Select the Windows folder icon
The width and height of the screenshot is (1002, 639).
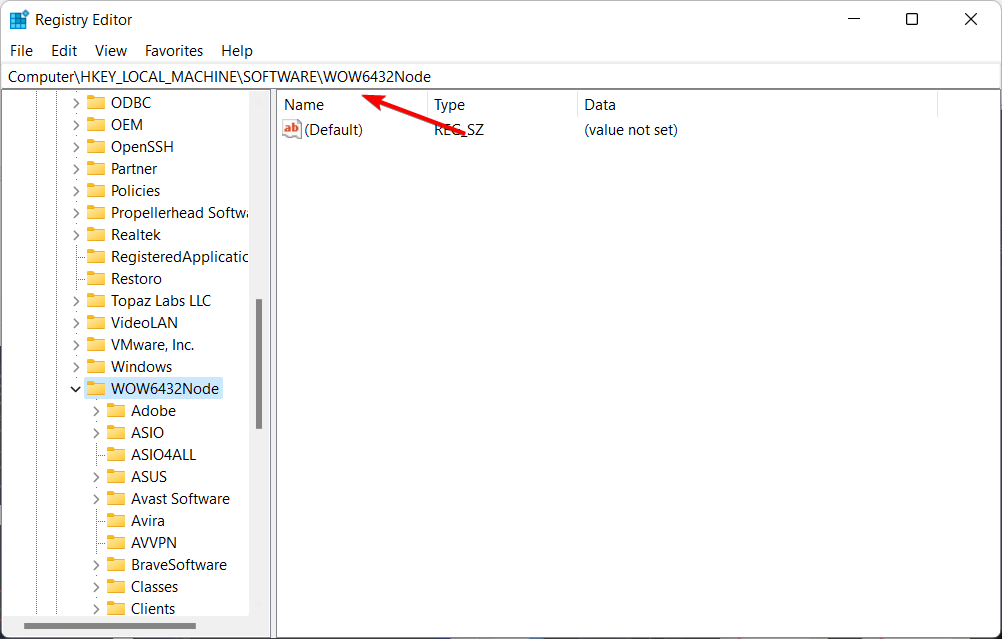pyautogui.click(x=96, y=367)
